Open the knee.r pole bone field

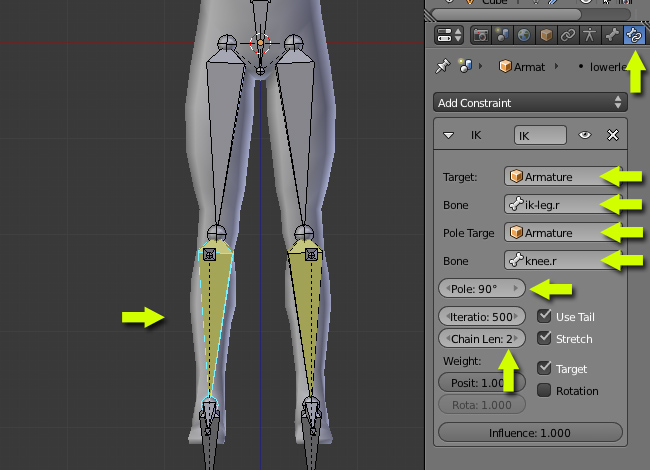563,261
